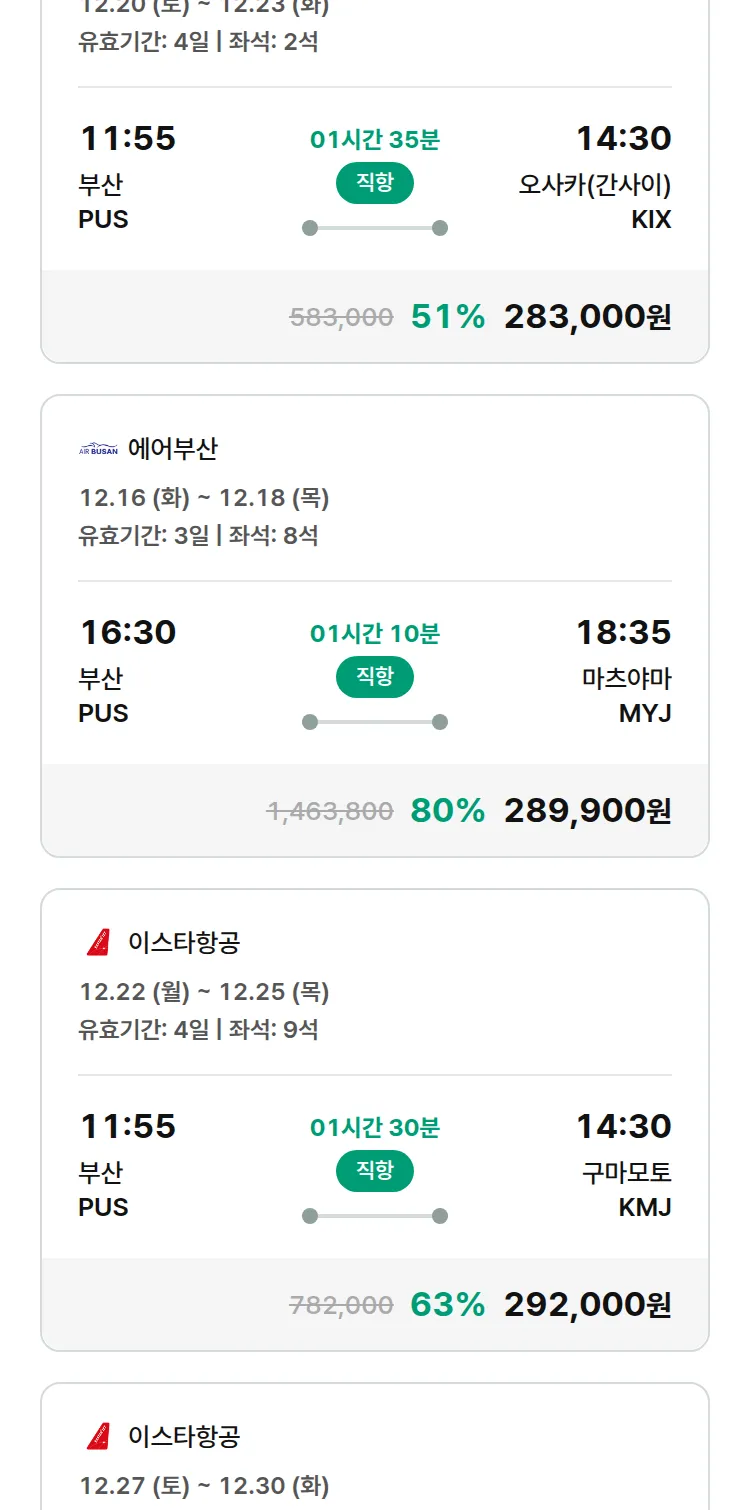Viewport: 750px width, 1510px height.
Task: Select the 289,900원 Matsuyama fare
Action: pyautogui.click(x=587, y=811)
